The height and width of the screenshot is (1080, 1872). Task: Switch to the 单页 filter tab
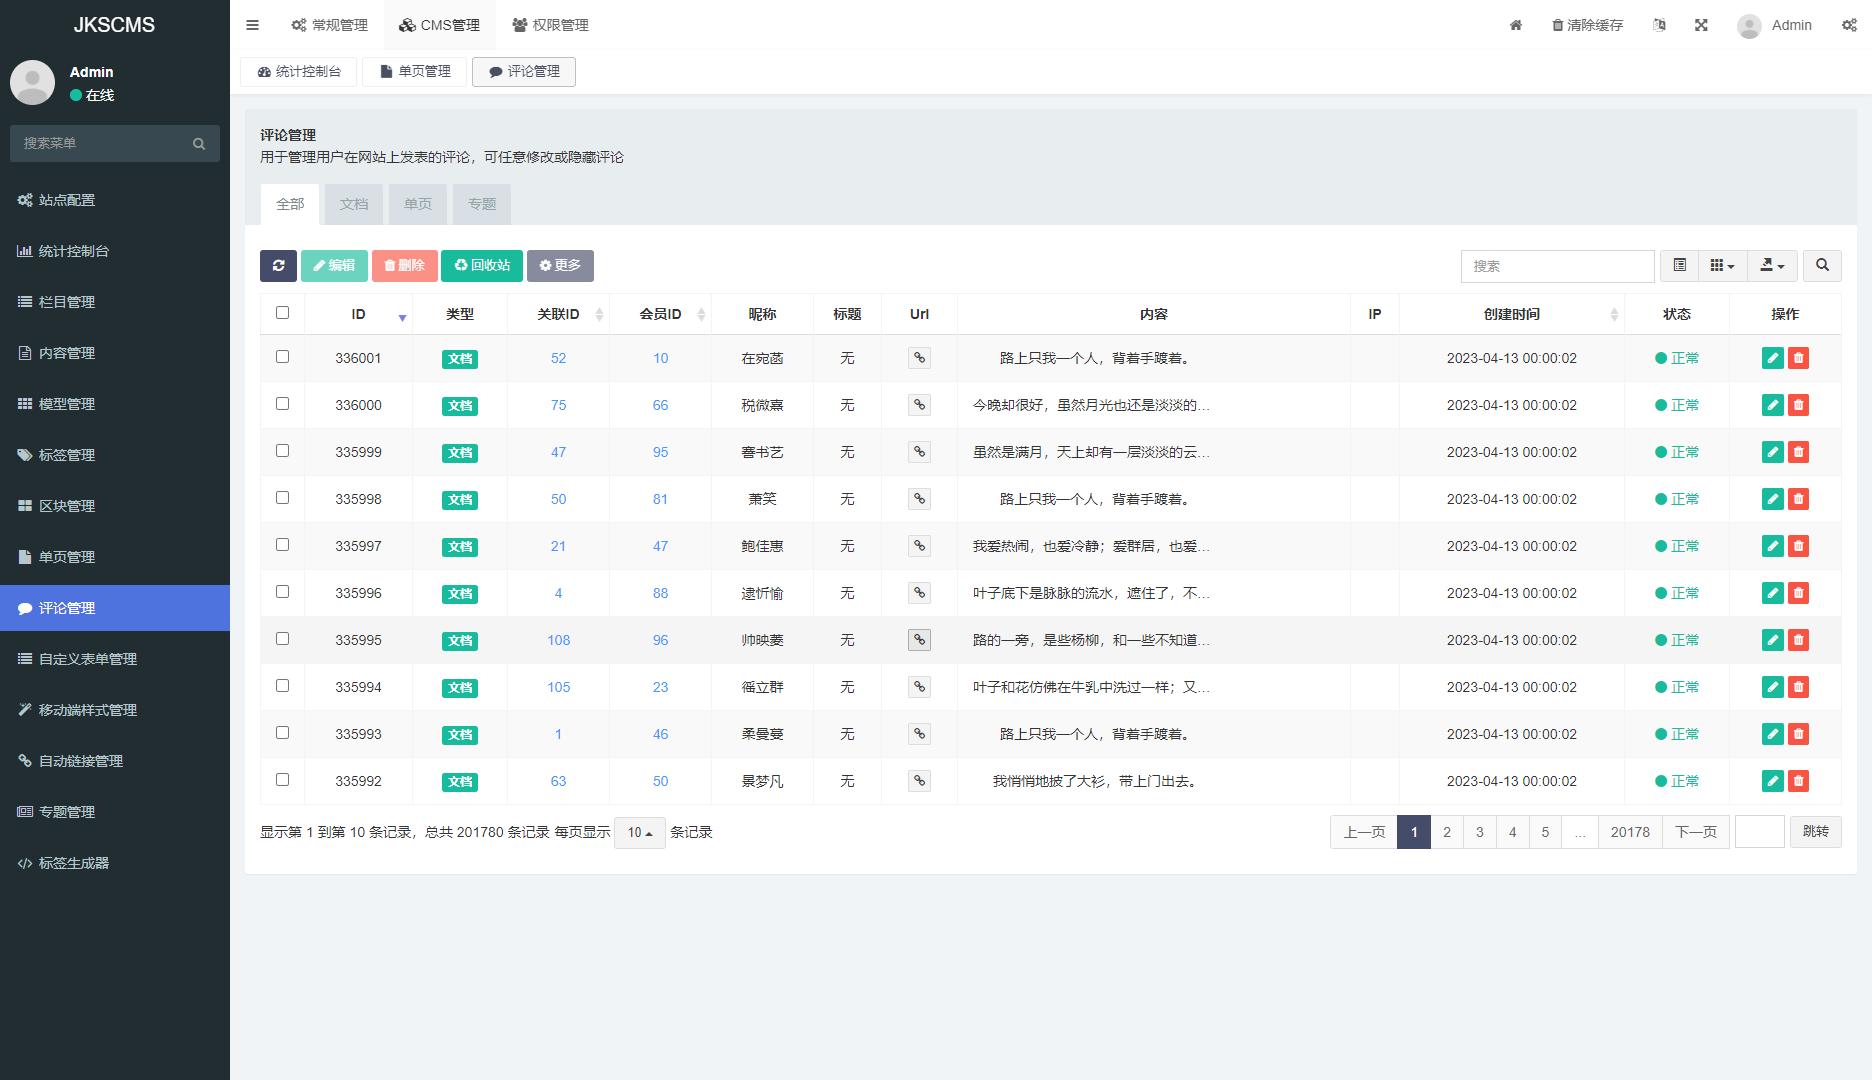click(418, 204)
